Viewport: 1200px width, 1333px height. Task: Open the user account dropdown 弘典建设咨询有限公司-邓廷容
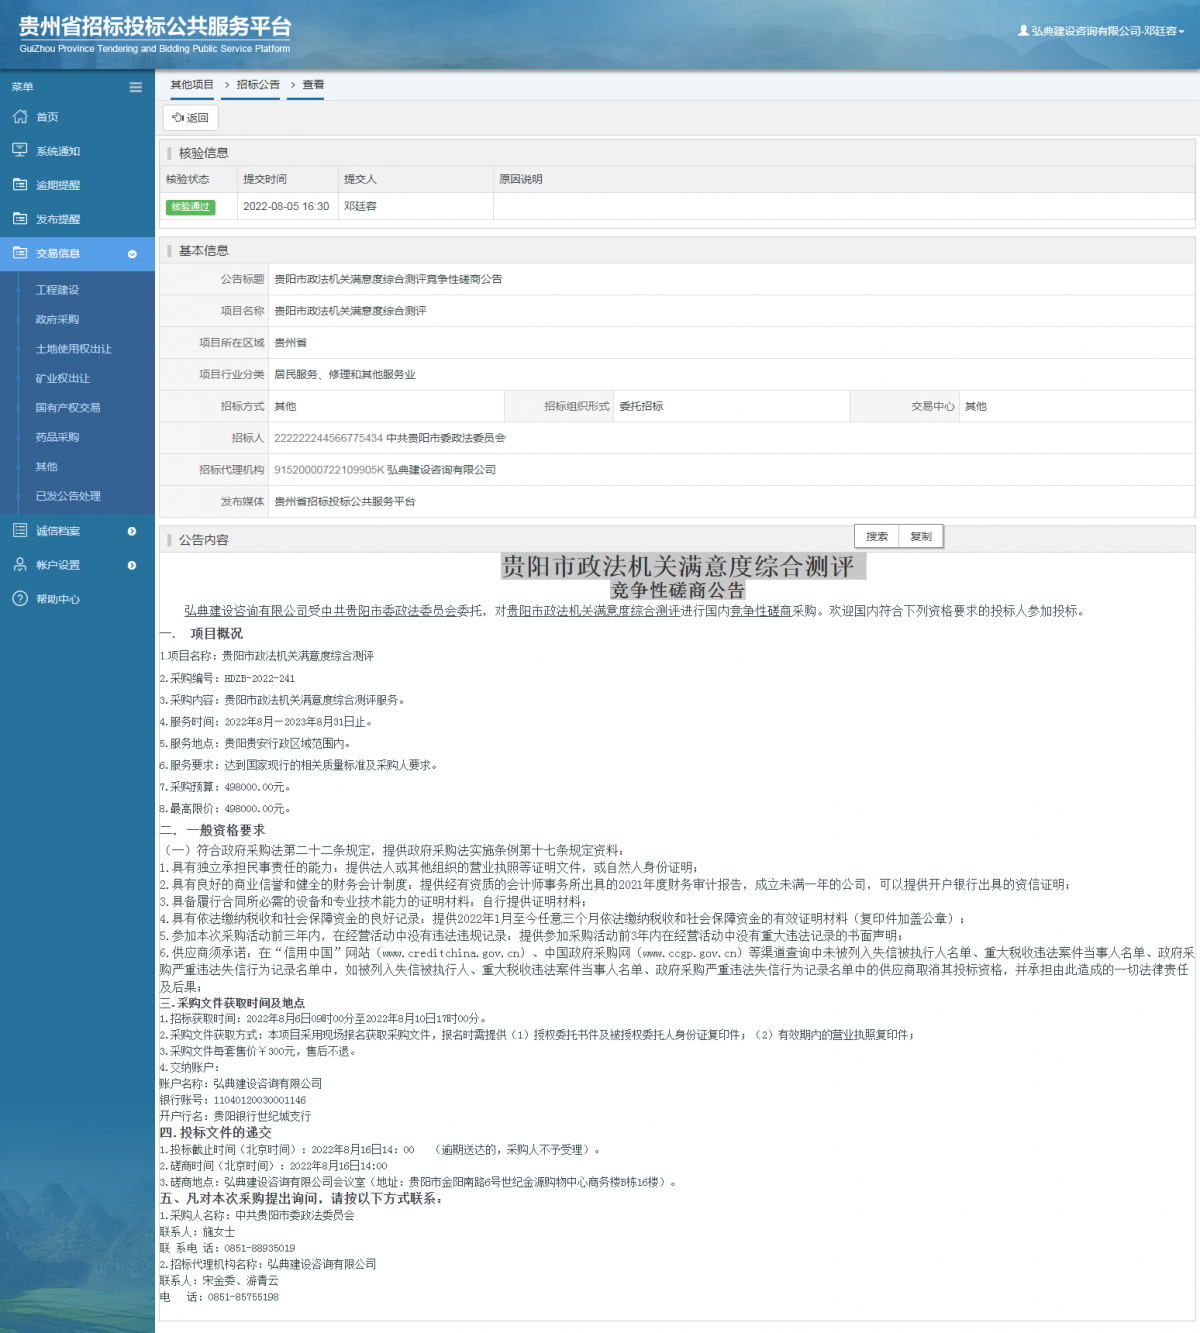(x=1101, y=31)
